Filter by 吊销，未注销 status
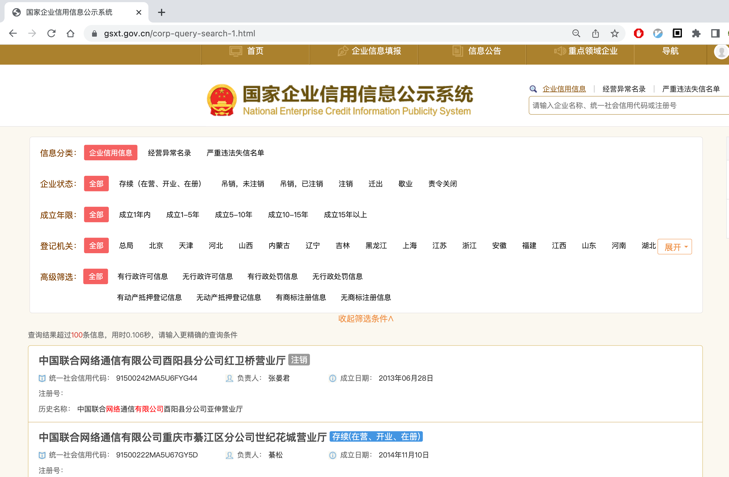 [x=243, y=184]
